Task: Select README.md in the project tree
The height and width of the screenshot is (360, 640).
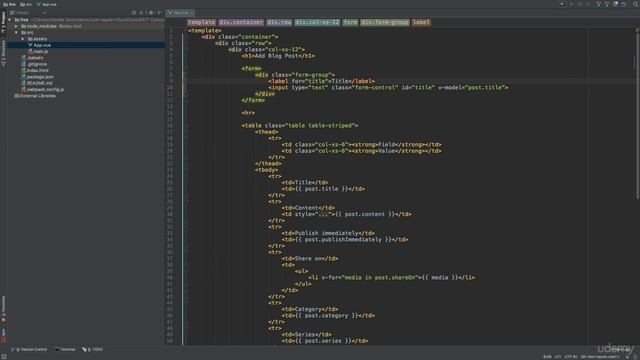Action: 40,83
